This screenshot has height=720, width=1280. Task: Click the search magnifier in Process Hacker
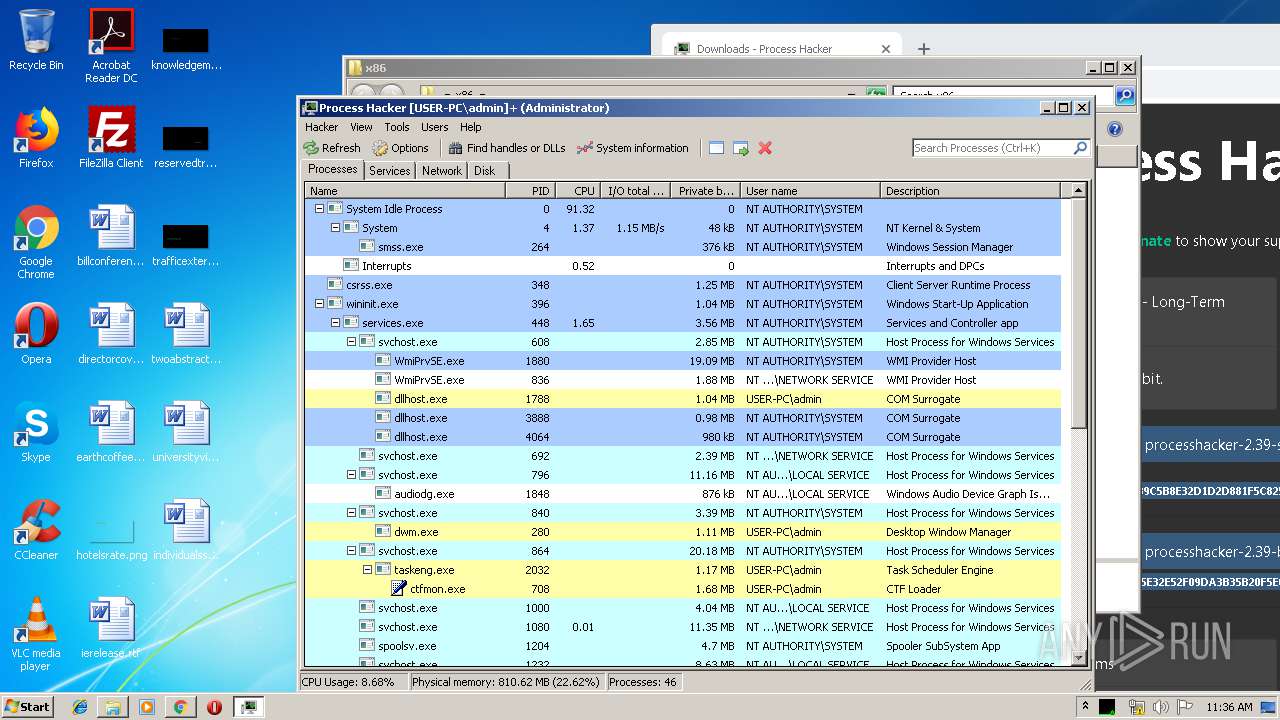pos(1080,148)
